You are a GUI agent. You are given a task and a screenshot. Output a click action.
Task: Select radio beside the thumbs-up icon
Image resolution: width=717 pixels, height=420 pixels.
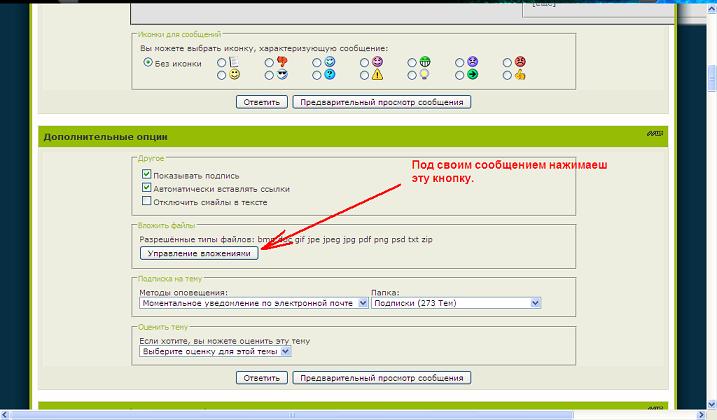tap(507, 75)
